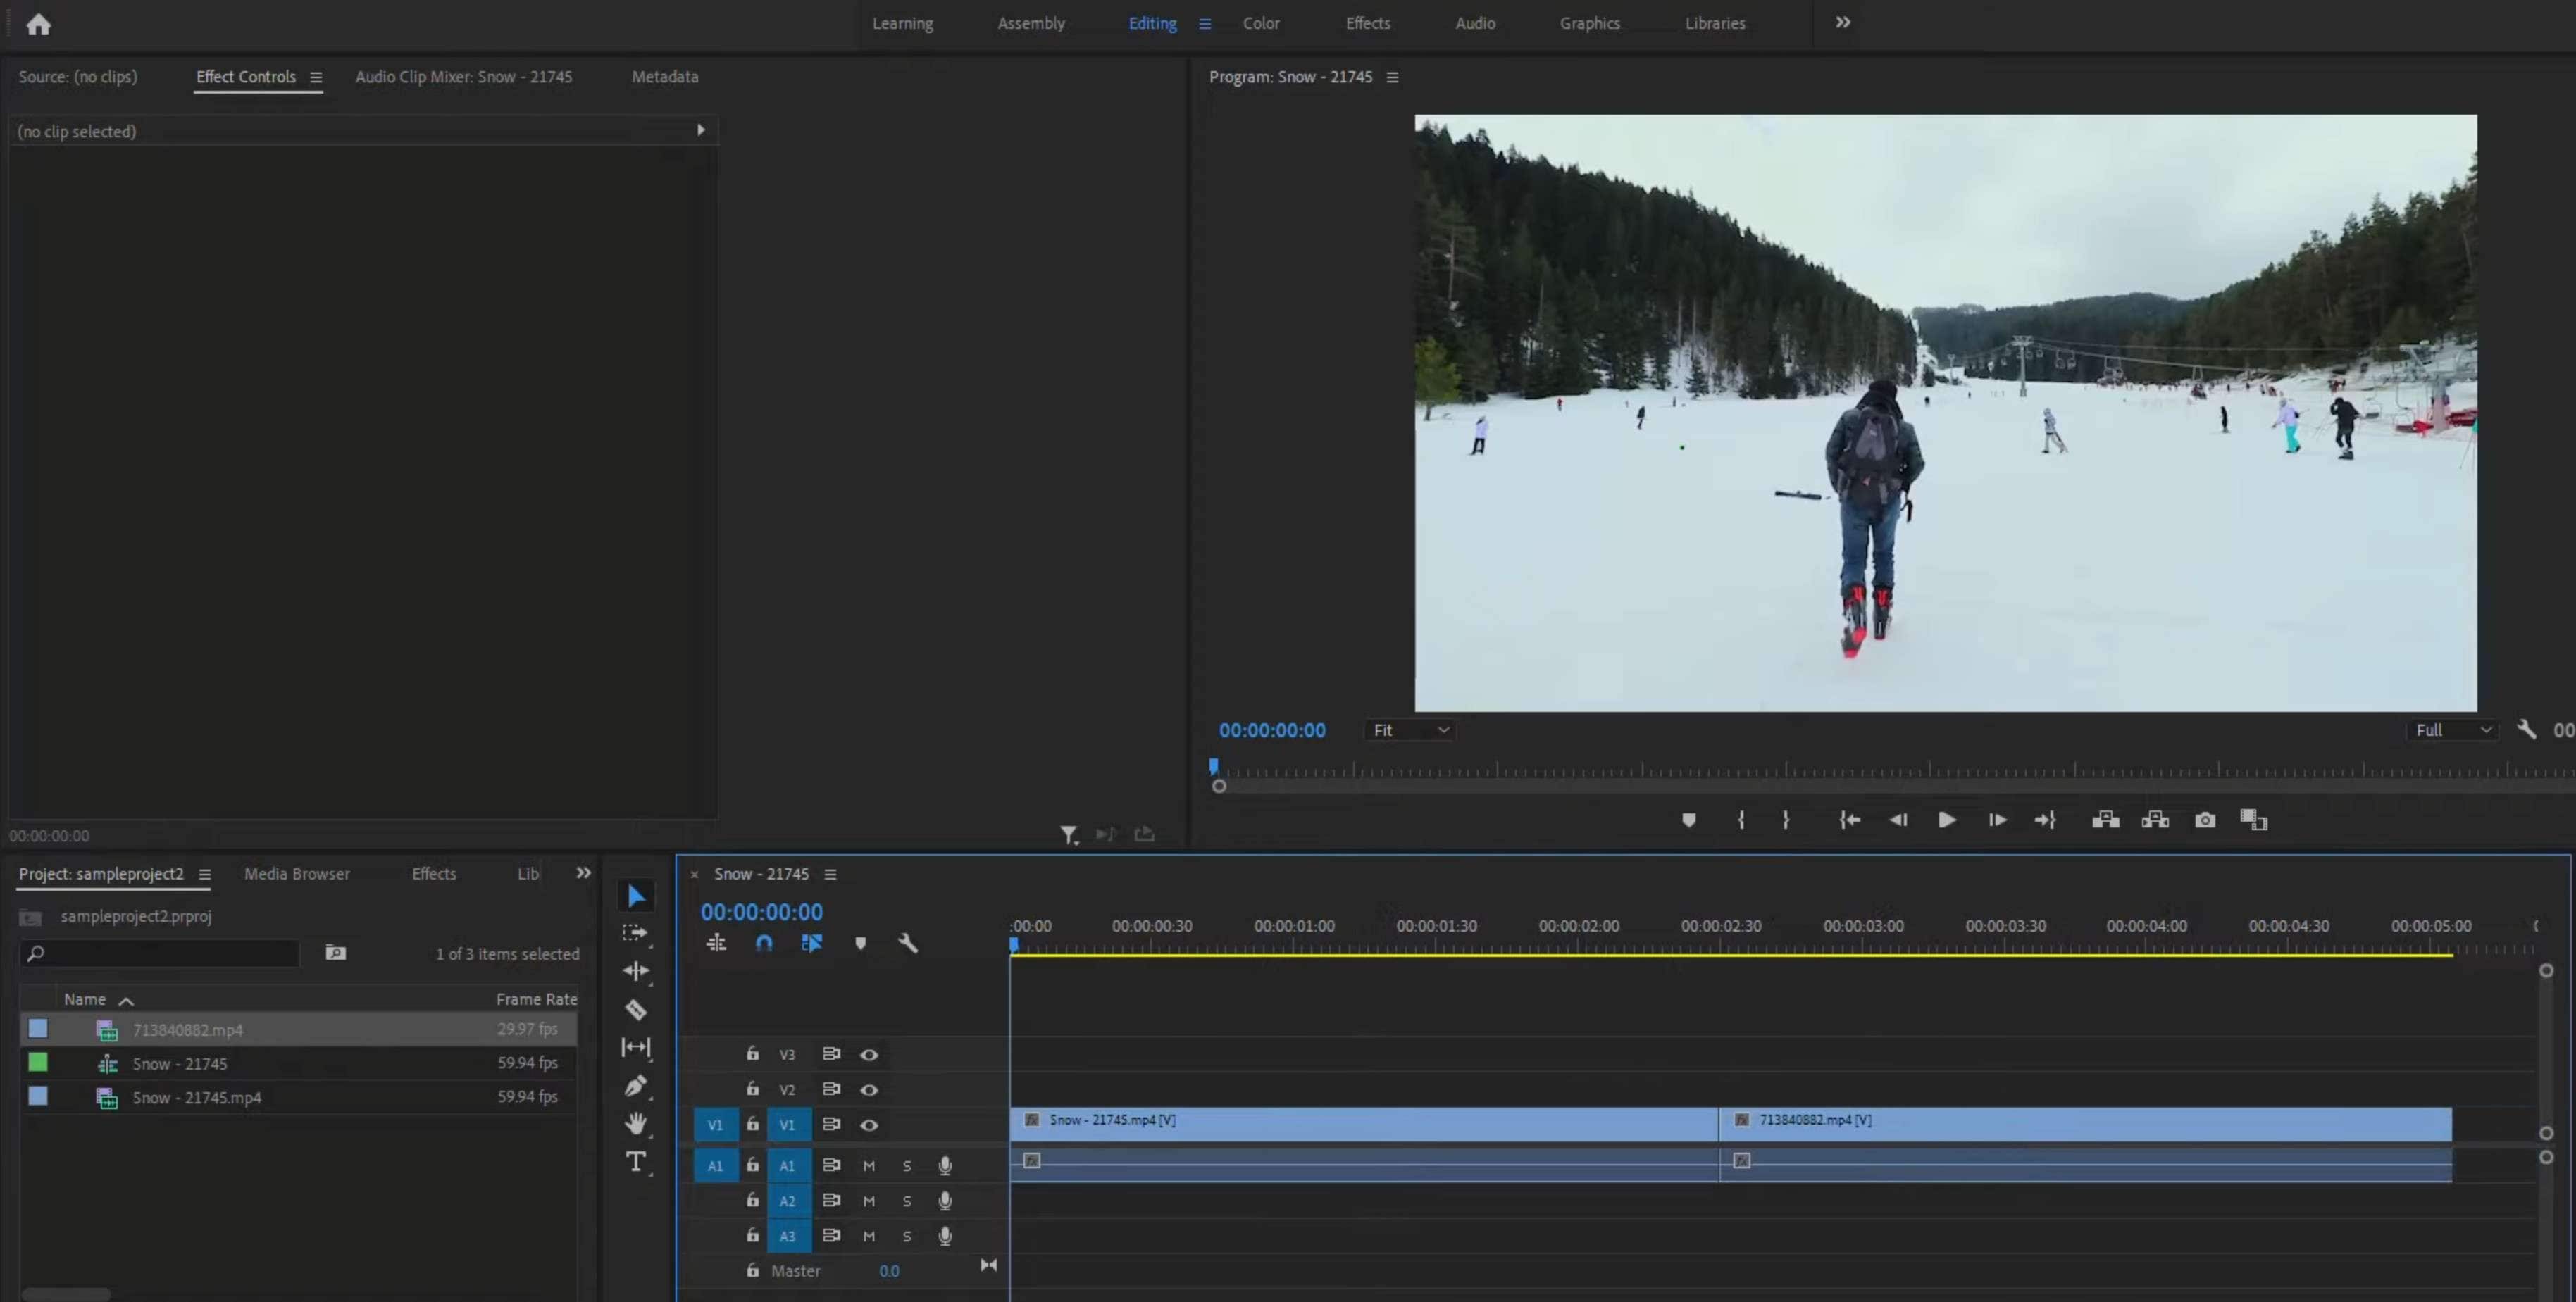The image size is (2576, 1302).
Task: Select the Ripple Edit tool
Action: point(635,971)
